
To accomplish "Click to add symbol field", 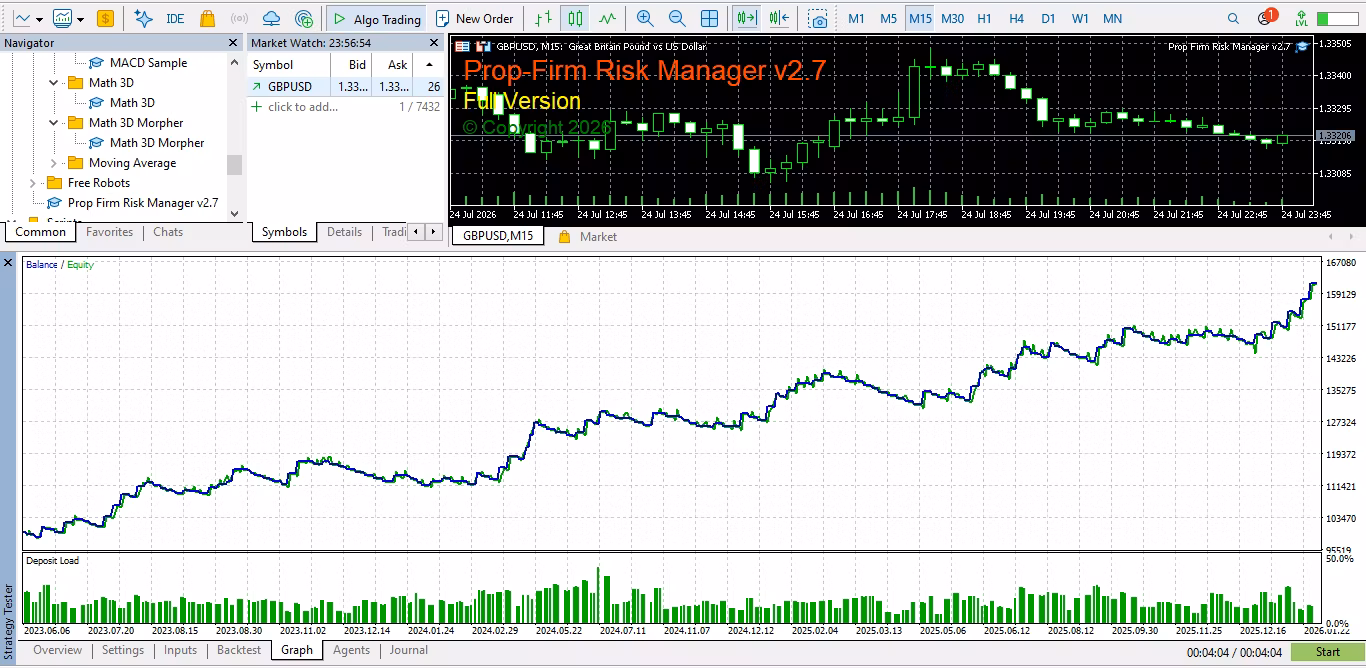I will tap(303, 107).
